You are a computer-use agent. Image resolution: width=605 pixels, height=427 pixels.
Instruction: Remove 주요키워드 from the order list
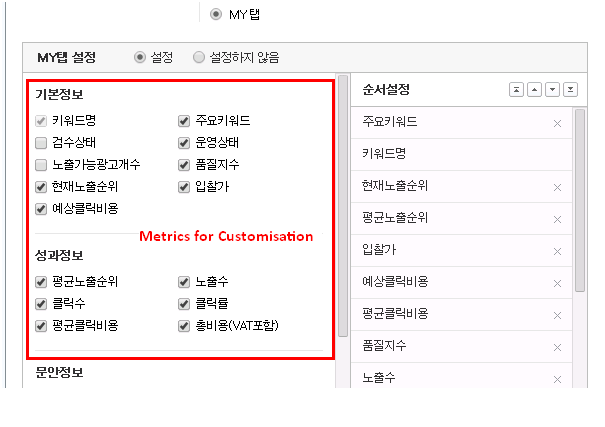(x=557, y=123)
